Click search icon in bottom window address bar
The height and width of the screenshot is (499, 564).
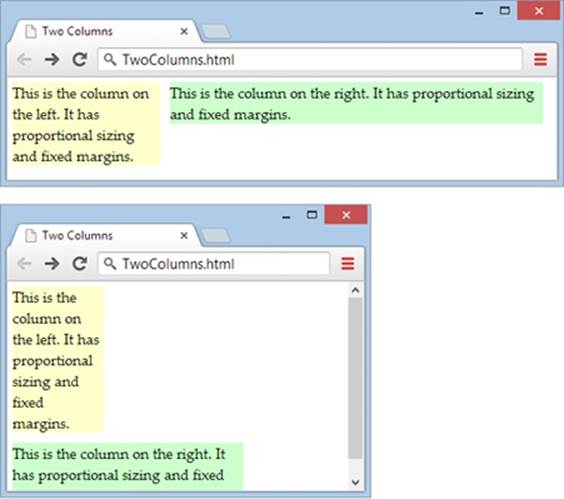click(110, 263)
